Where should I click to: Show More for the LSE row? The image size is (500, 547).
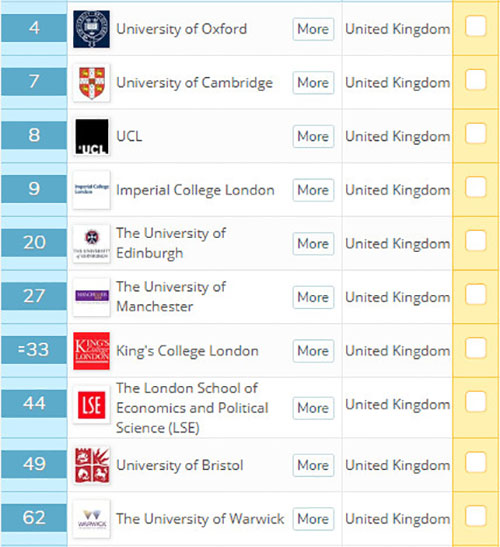point(313,408)
